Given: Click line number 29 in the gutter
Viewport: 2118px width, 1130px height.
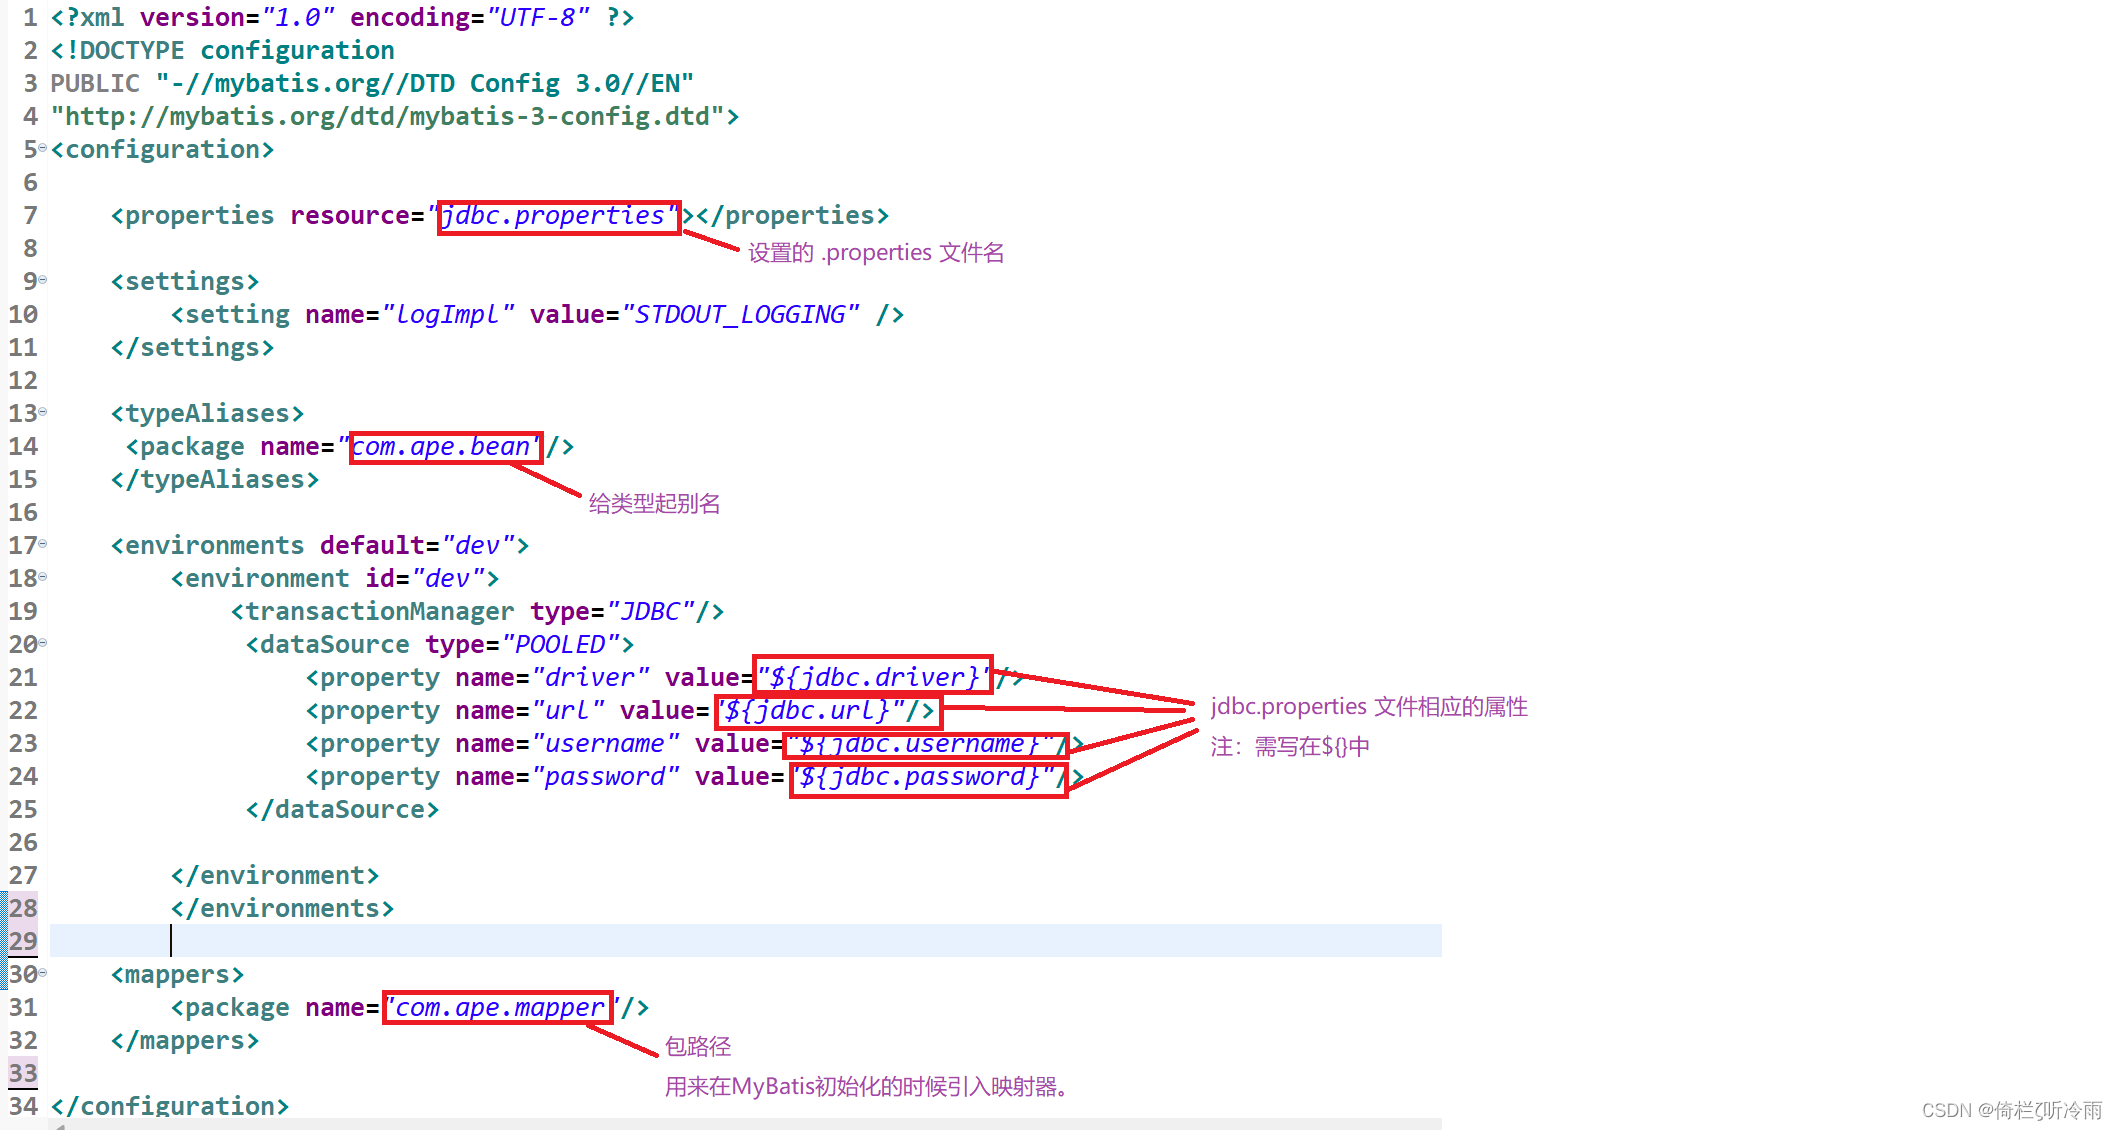Looking at the screenshot, I should (23, 940).
